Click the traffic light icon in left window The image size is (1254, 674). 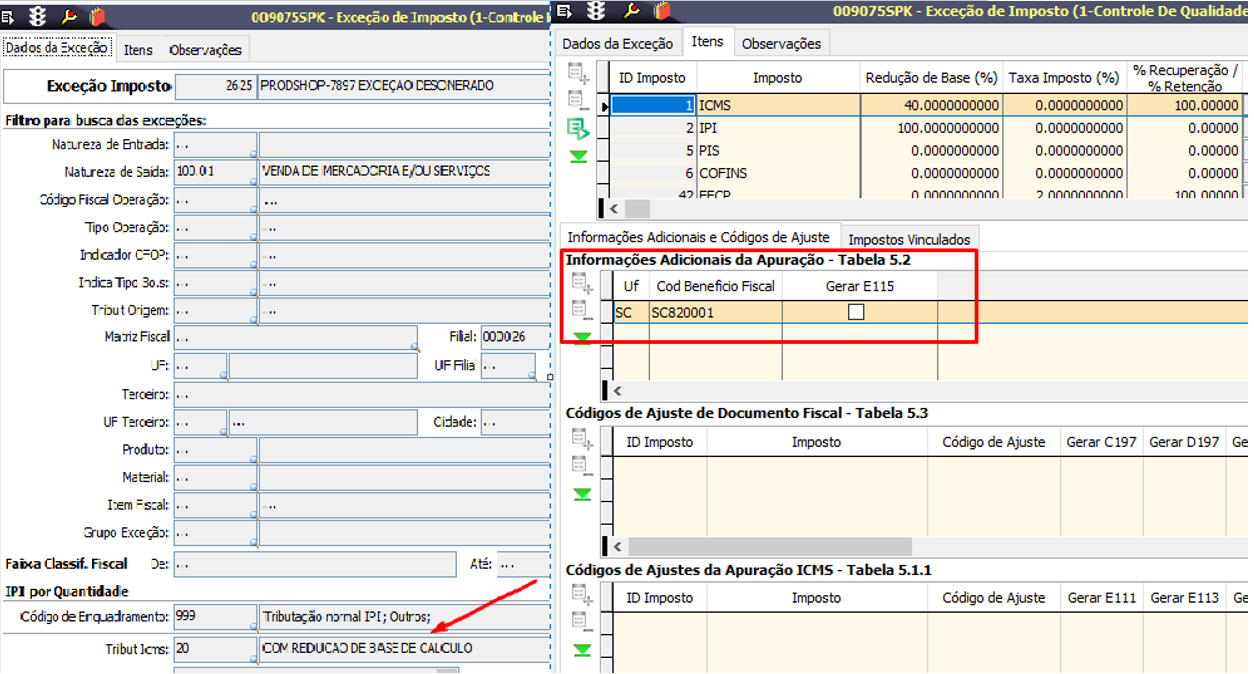[x=37, y=15]
